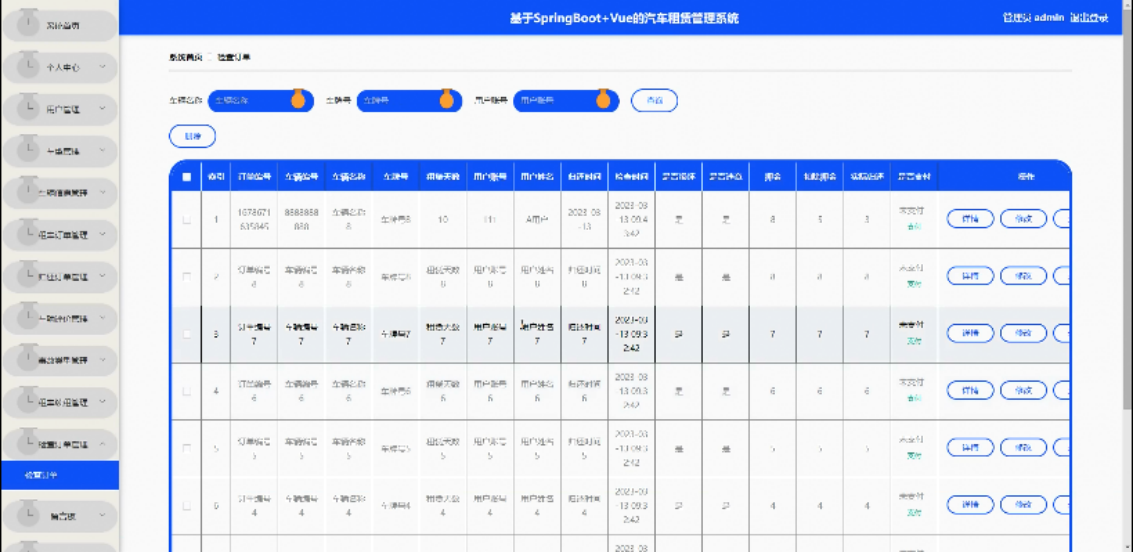The height and width of the screenshot is (553, 1134).
Task: Click 修改 for row index 2
Action: tap(1023, 275)
